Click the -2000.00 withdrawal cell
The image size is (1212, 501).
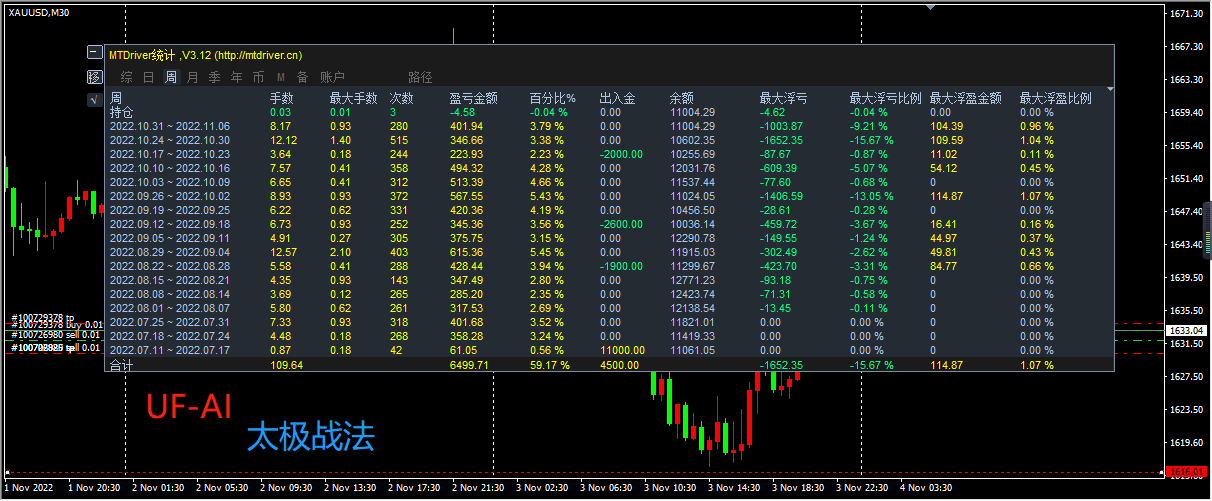(621, 155)
